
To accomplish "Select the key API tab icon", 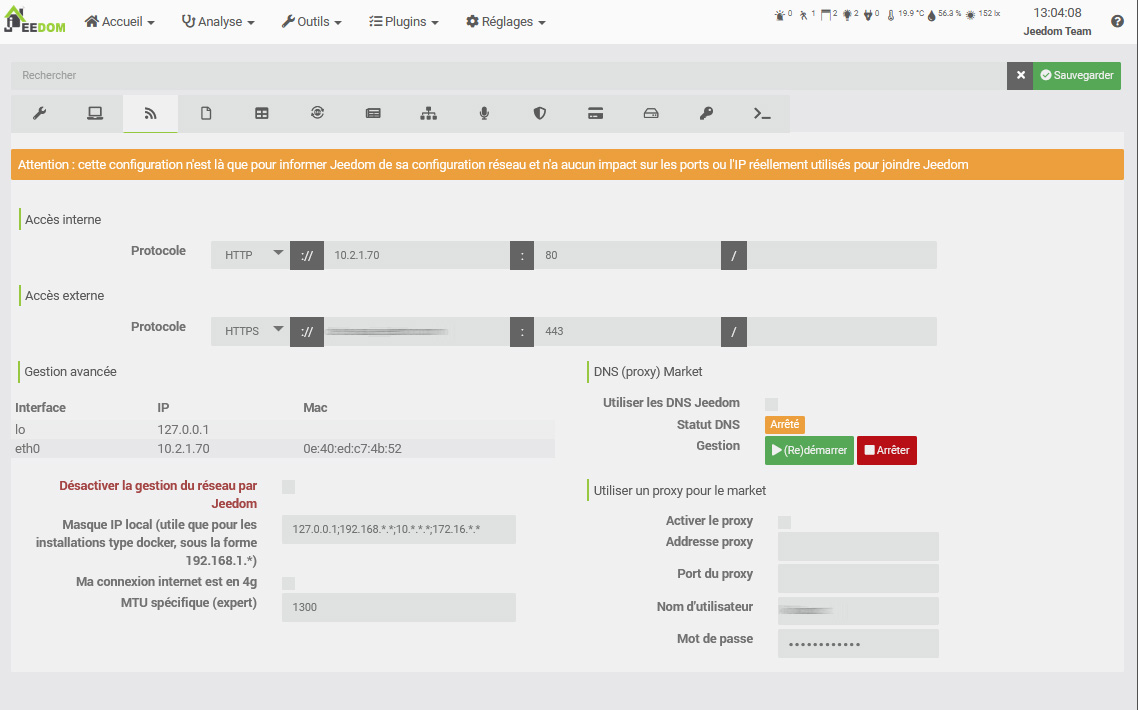I will (x=706, y=113).
